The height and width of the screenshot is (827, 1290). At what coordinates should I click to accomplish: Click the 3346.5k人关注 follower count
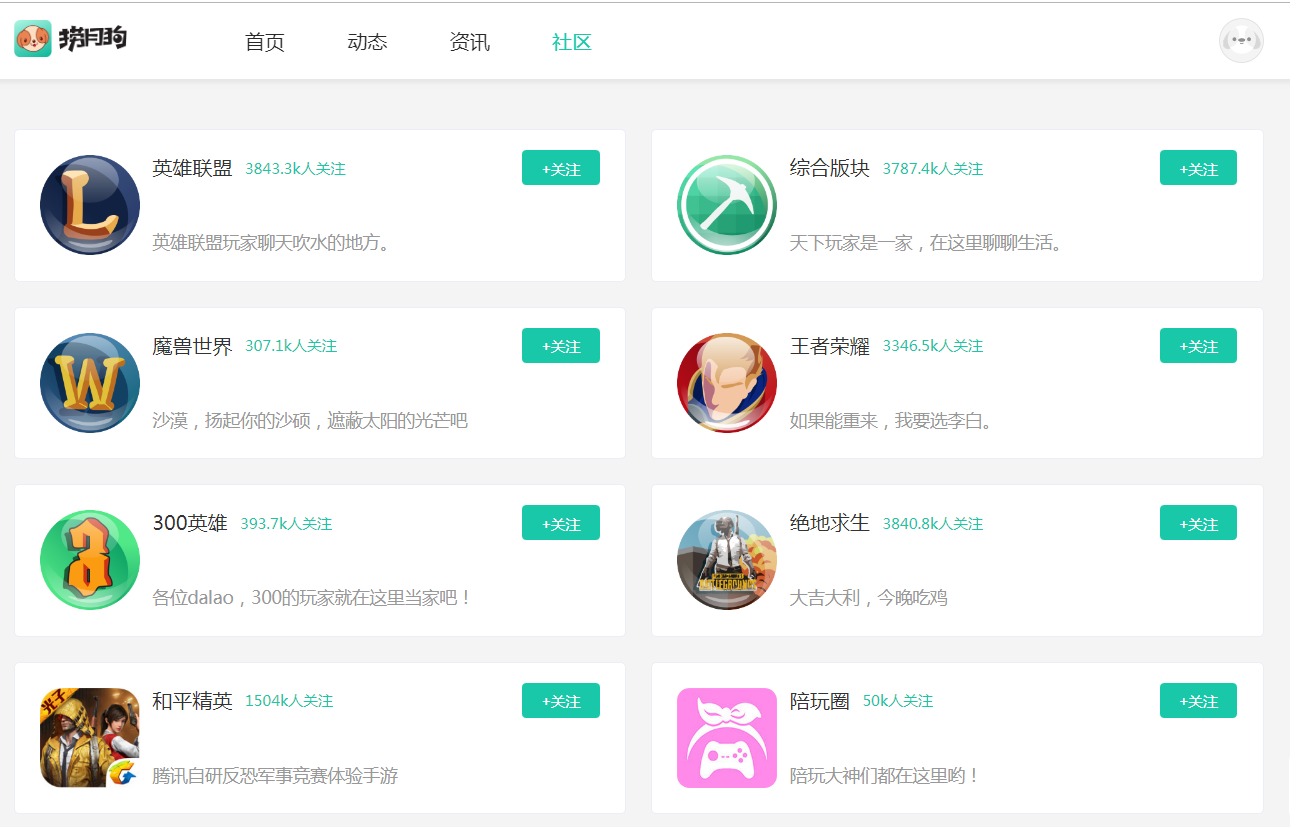click(932, 346)
